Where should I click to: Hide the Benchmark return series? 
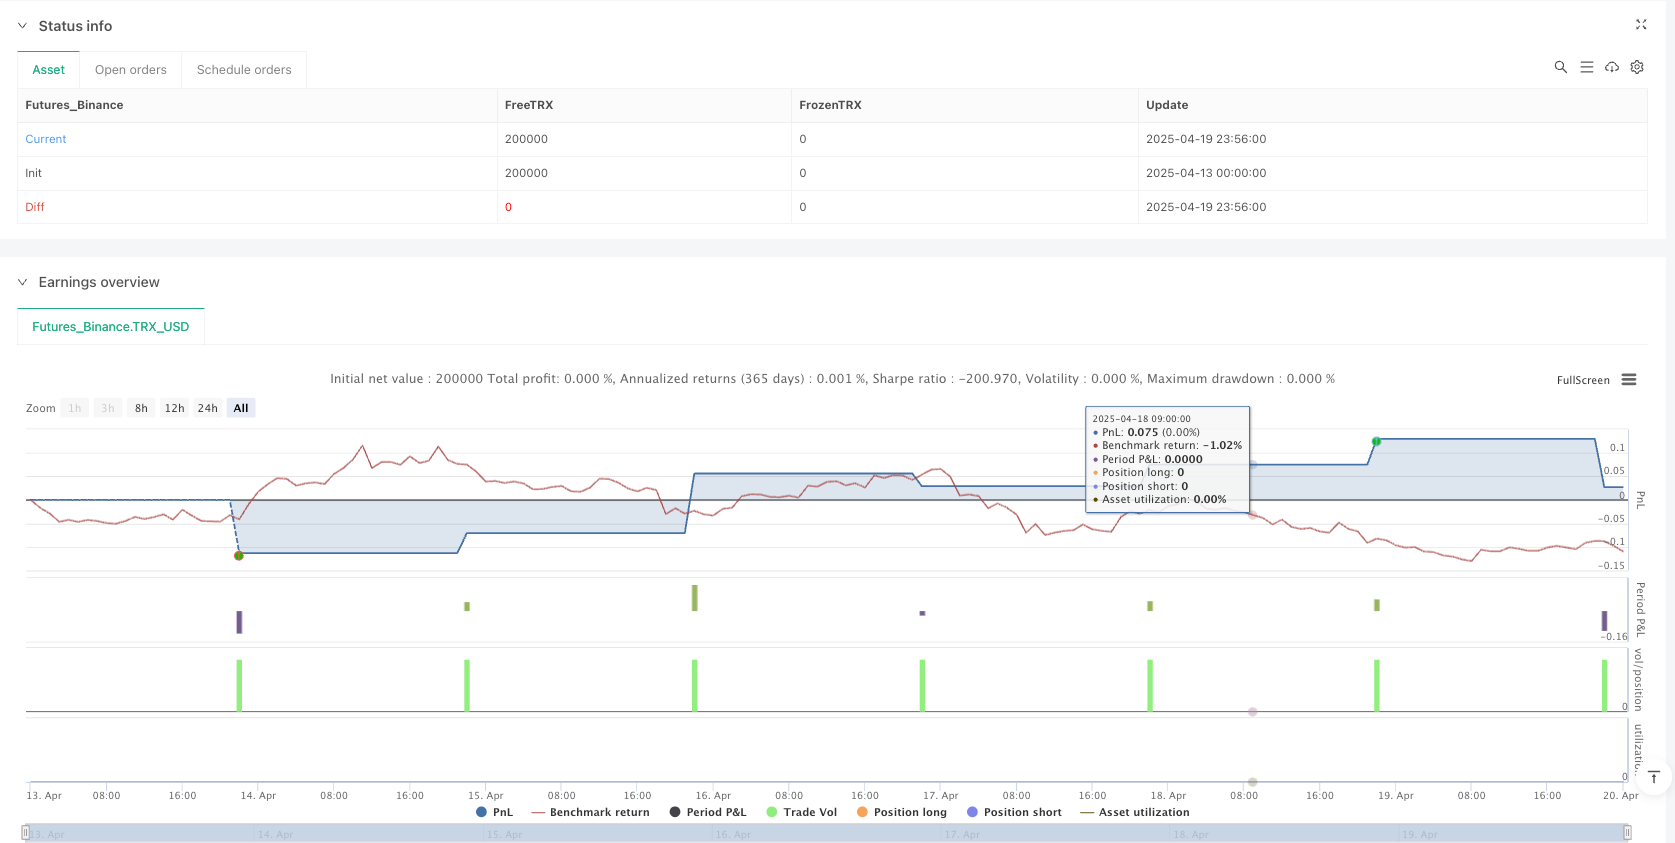point(590,812)
